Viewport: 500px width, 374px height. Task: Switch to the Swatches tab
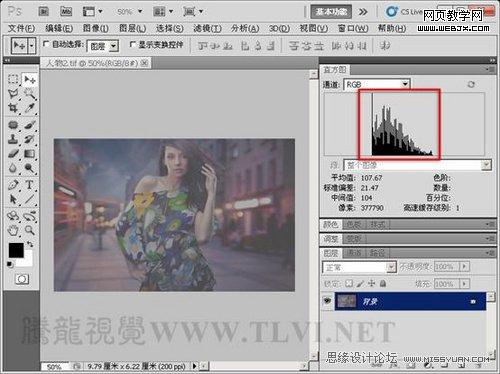click(354, 224)
